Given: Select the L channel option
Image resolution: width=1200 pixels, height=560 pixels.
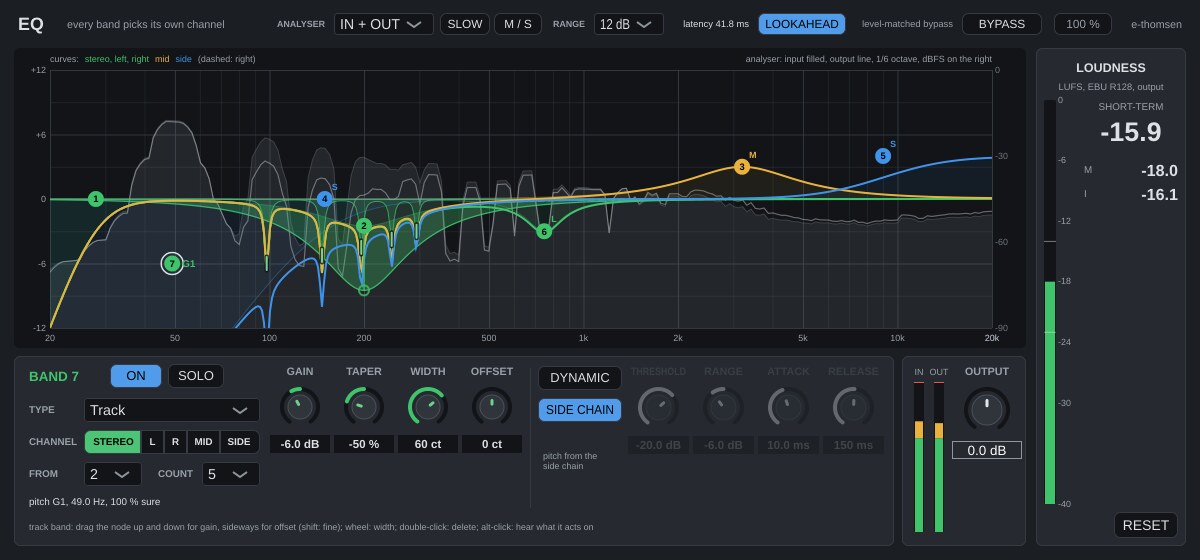Looking at the screenshot, I should click(x=152, y=442).
